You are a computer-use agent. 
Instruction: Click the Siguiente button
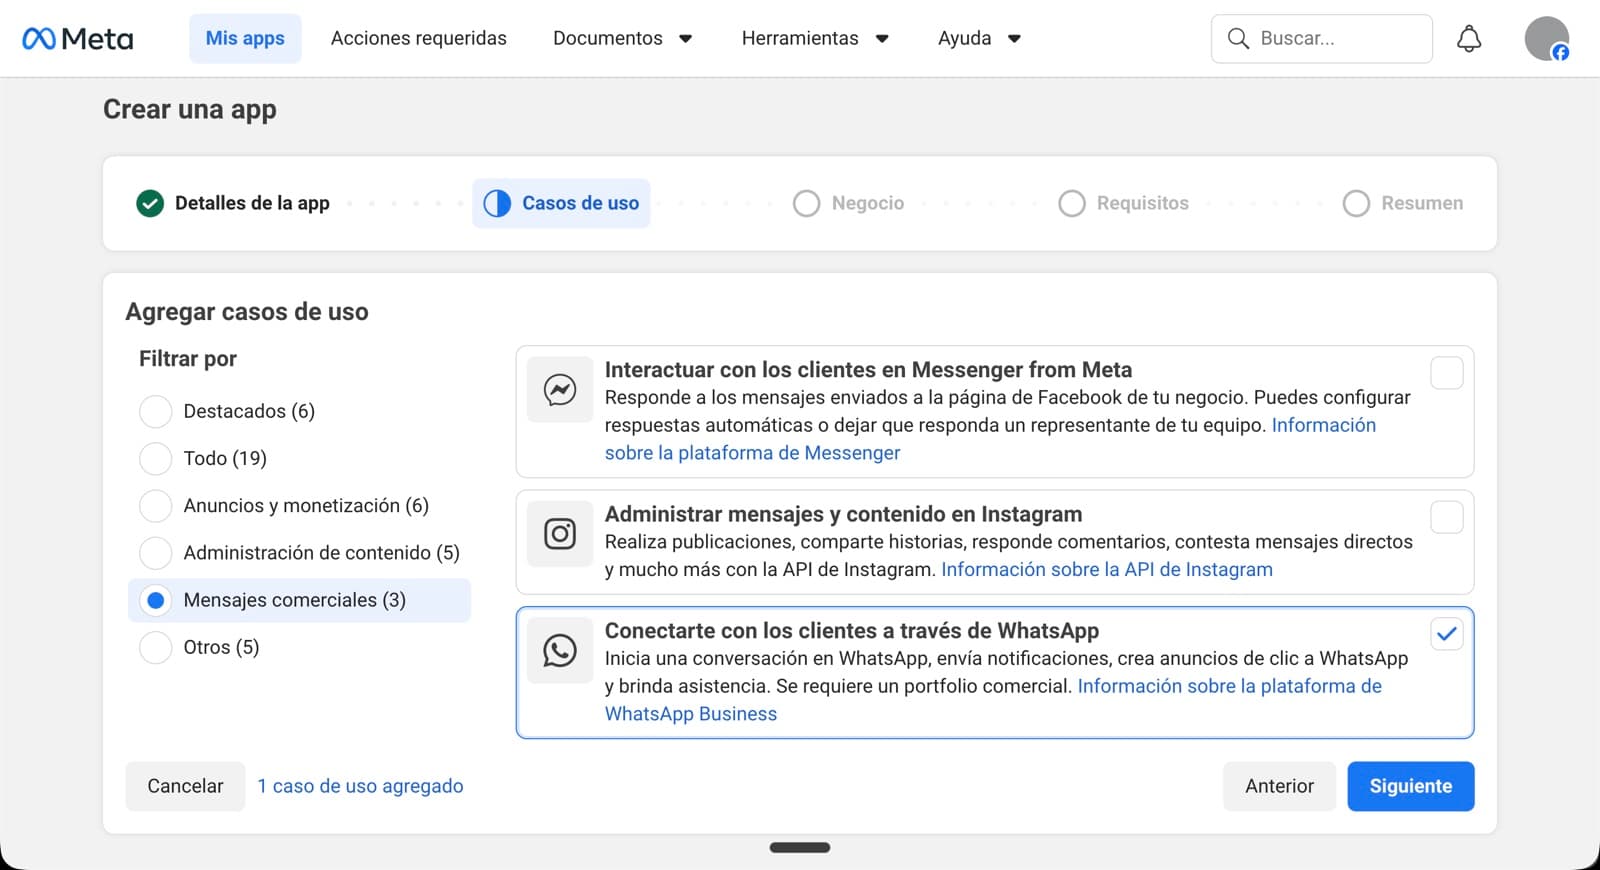coord(1410,786)
